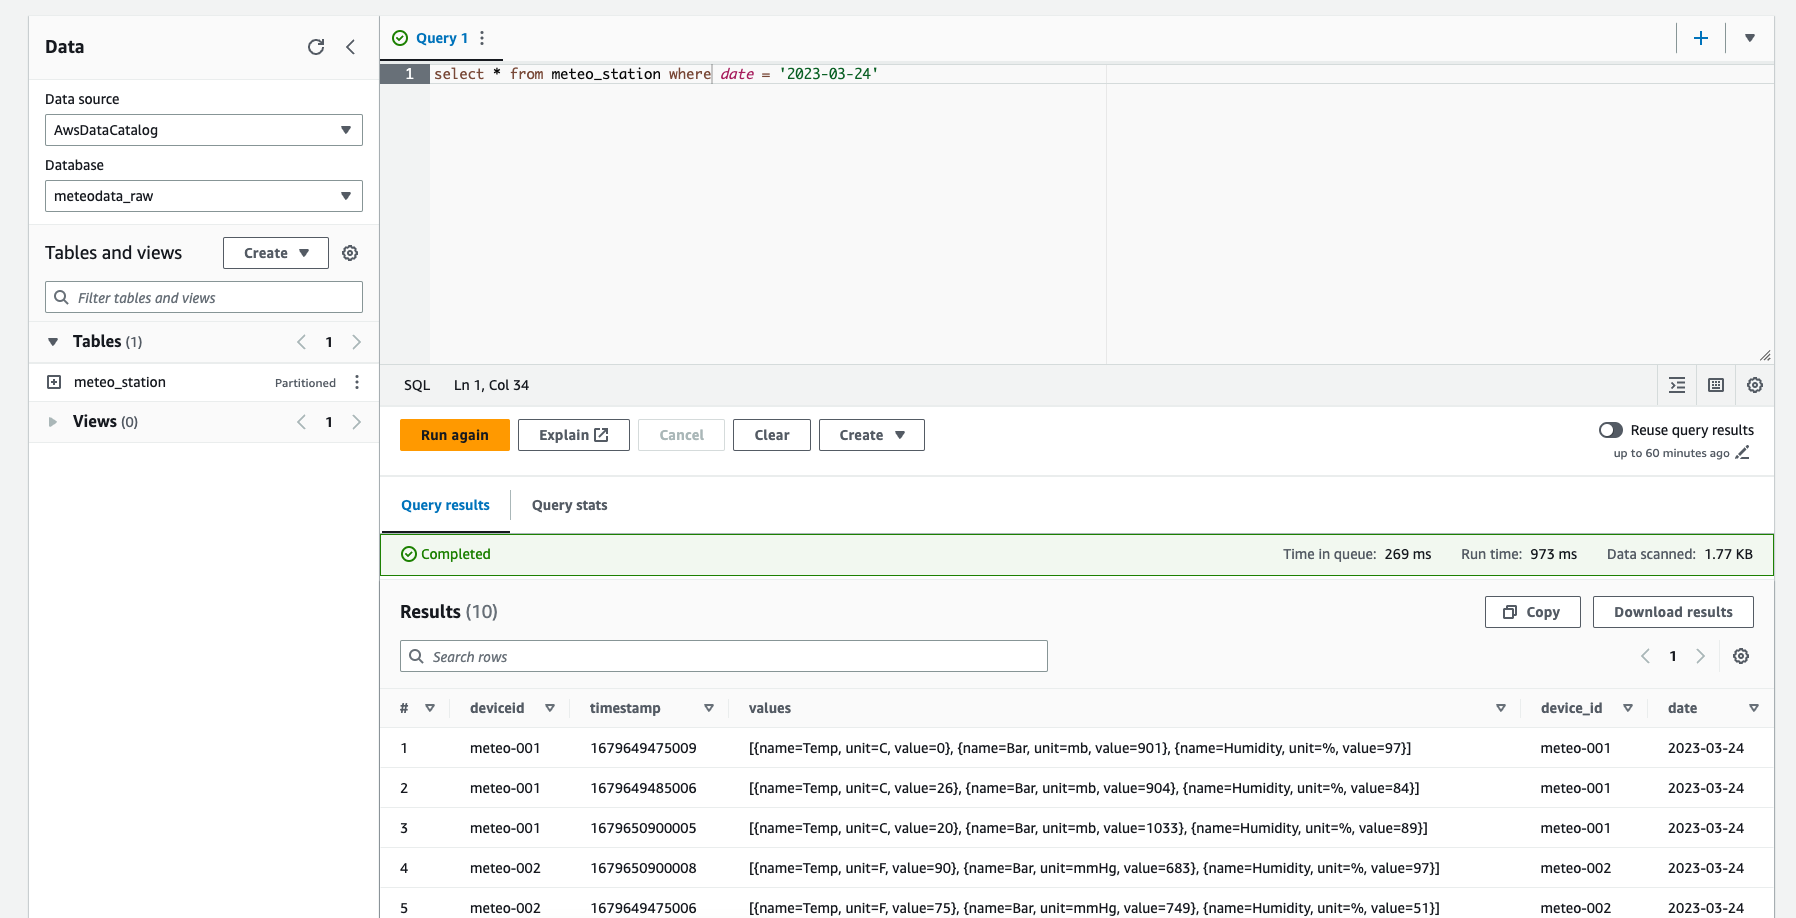This screenshot has height=918, width=1796.
Task: Click values cell containing value=901
Action: coord(1080,748)
